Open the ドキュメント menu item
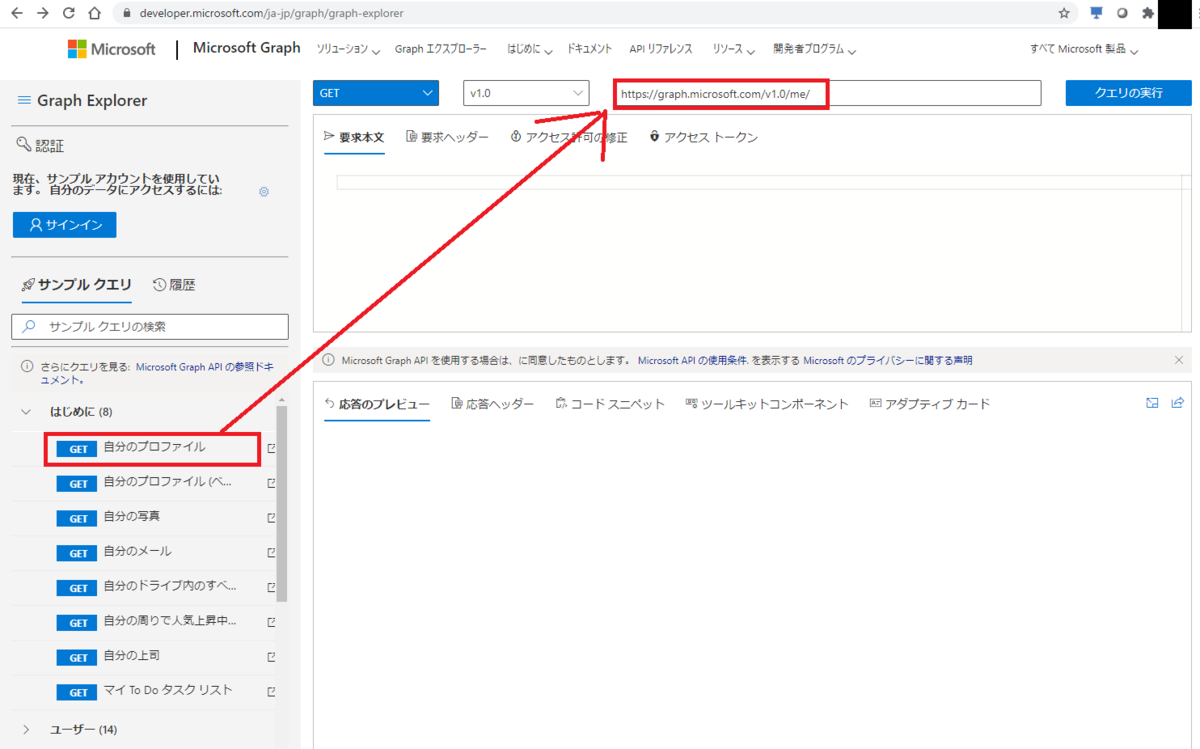The width and height of the screenshot is (1200, 749). coord(589,48)
